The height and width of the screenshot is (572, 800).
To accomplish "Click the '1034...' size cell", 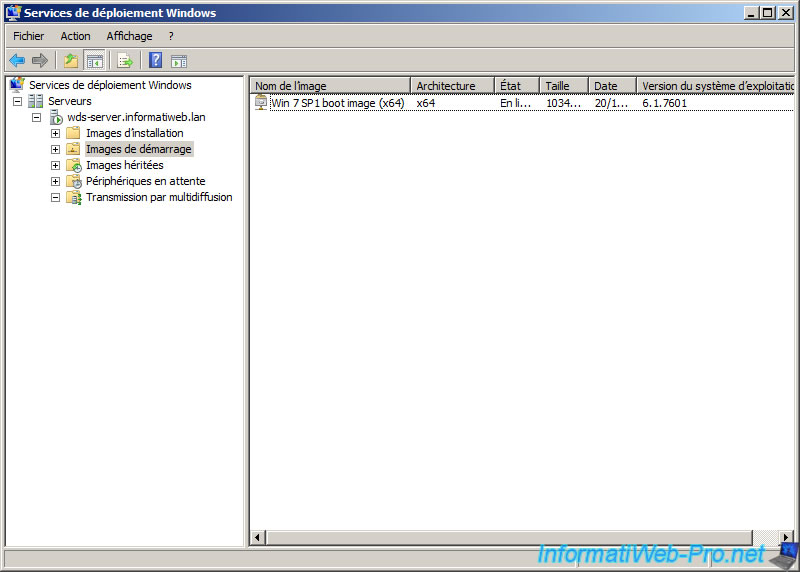I will point(563,103).
